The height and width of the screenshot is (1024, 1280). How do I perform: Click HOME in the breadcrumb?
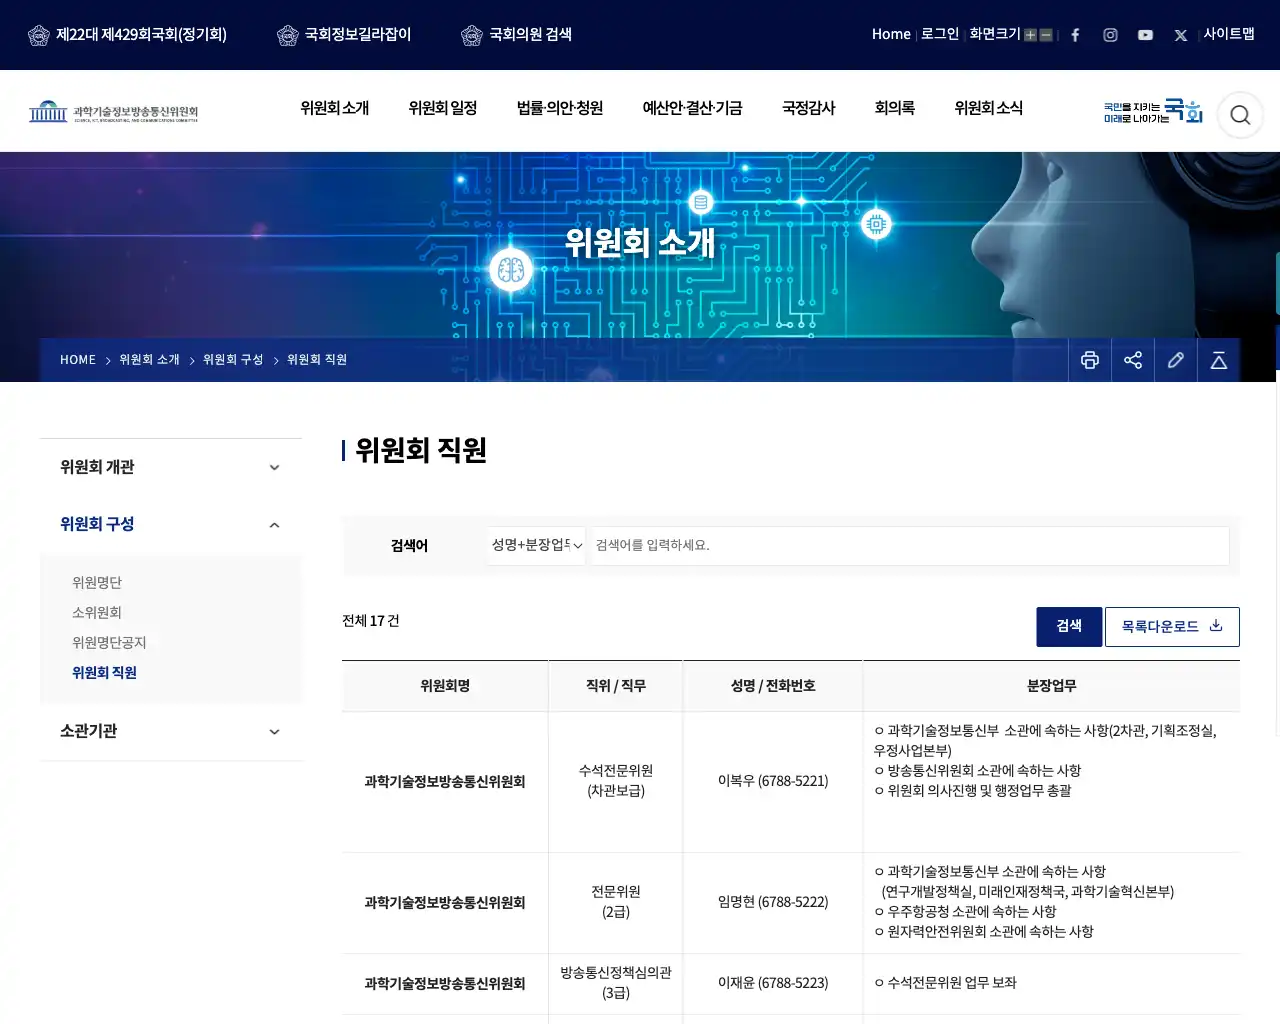click(x=78, y=360)
